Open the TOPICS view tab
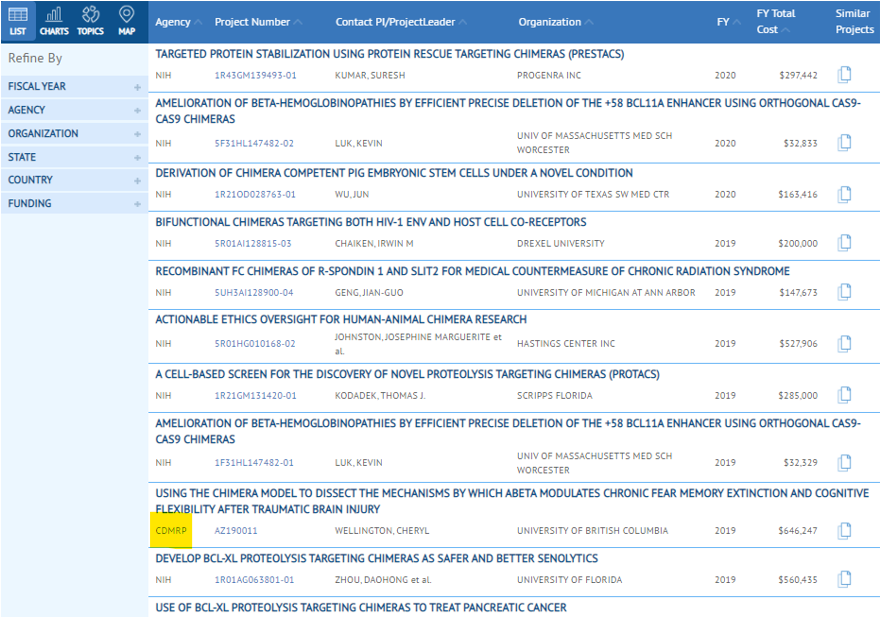Viewport: 881px width, 621px height. tap(90, 21)
